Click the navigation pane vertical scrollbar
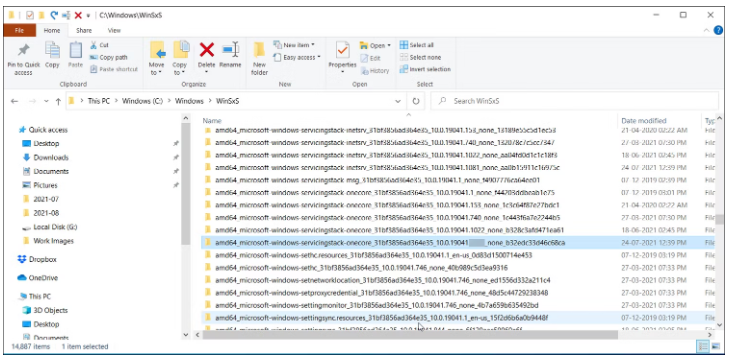 (x=186, y=184)
